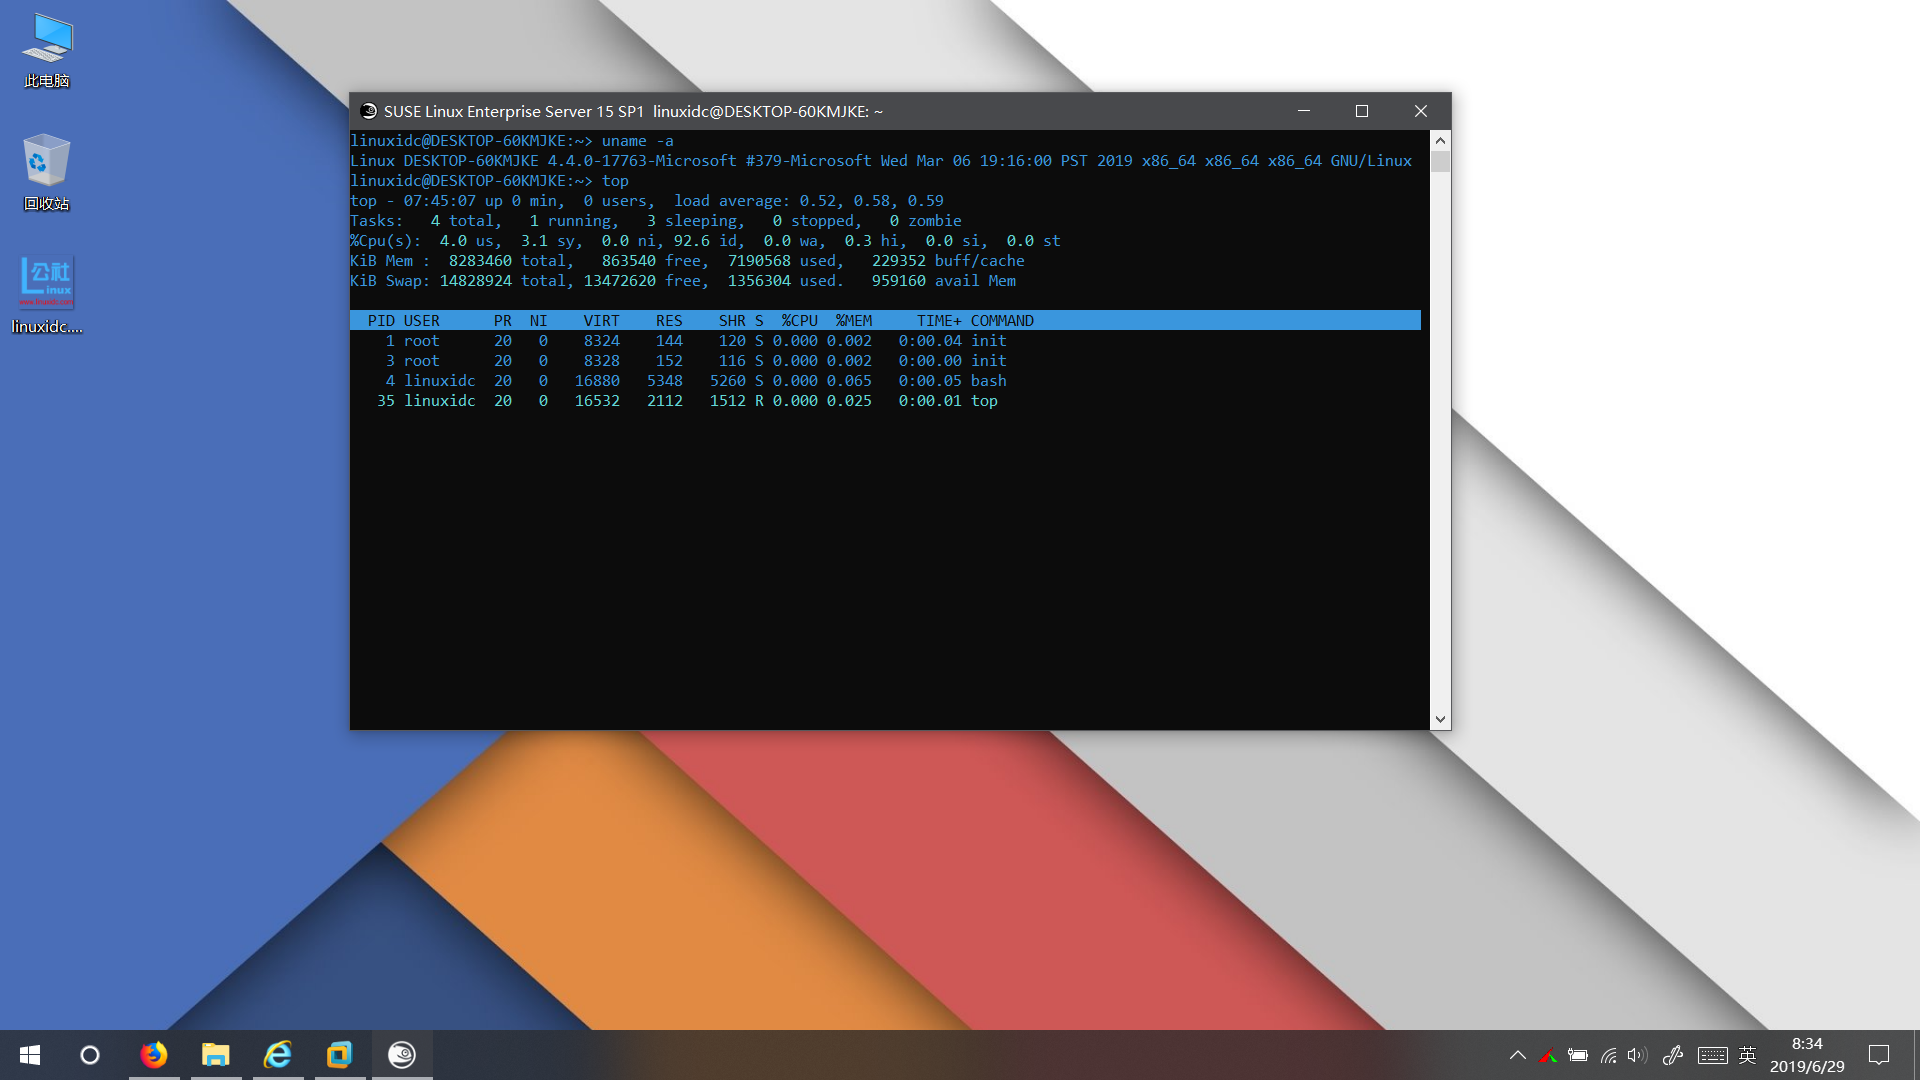The image size is (1920, 1080).
Task: Expand hidden system tray icons chevron
Action: pyautogui.click(x=1517, y=1055)
